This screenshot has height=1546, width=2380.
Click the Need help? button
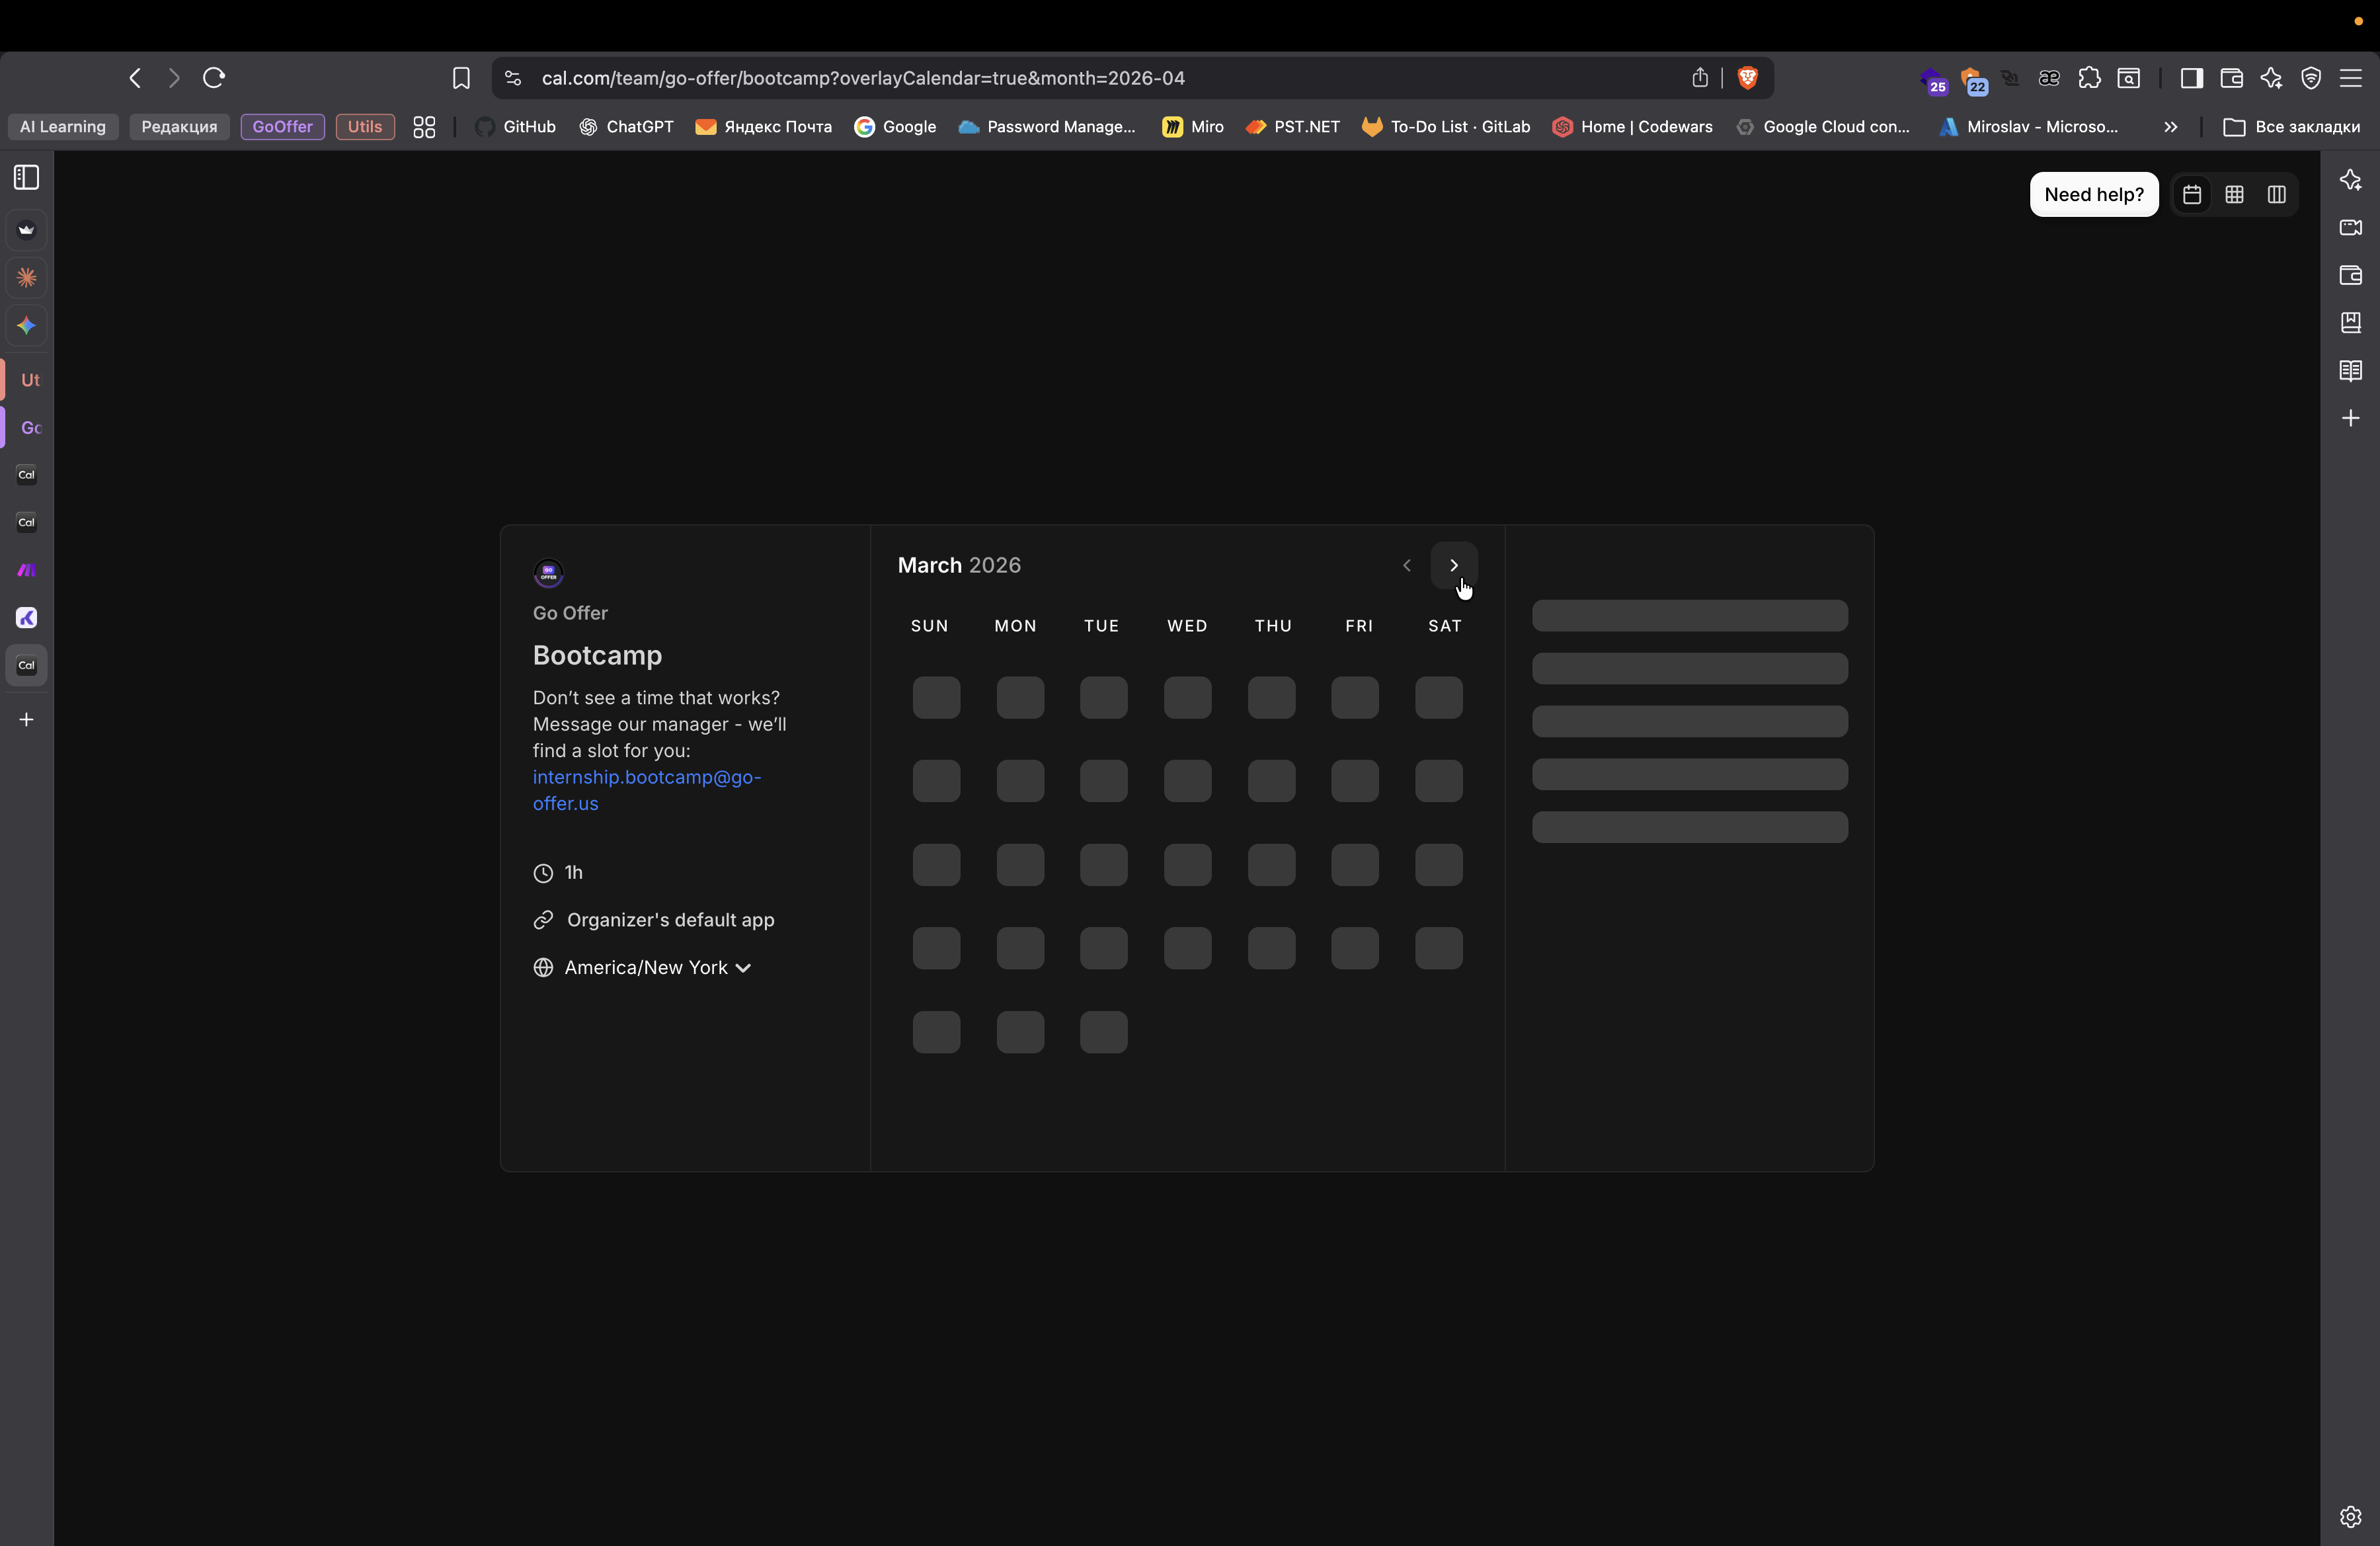point(2093,195)
